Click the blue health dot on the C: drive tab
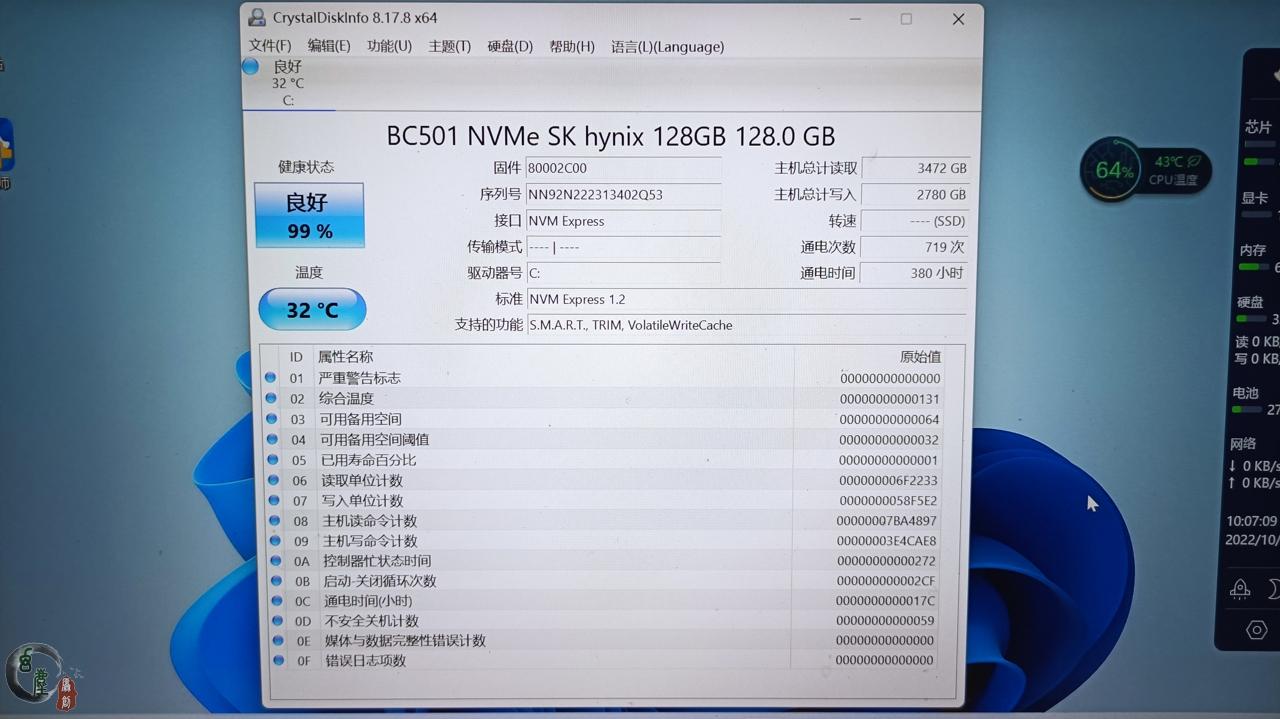The image size is (1280, 719). pos(250,66)
